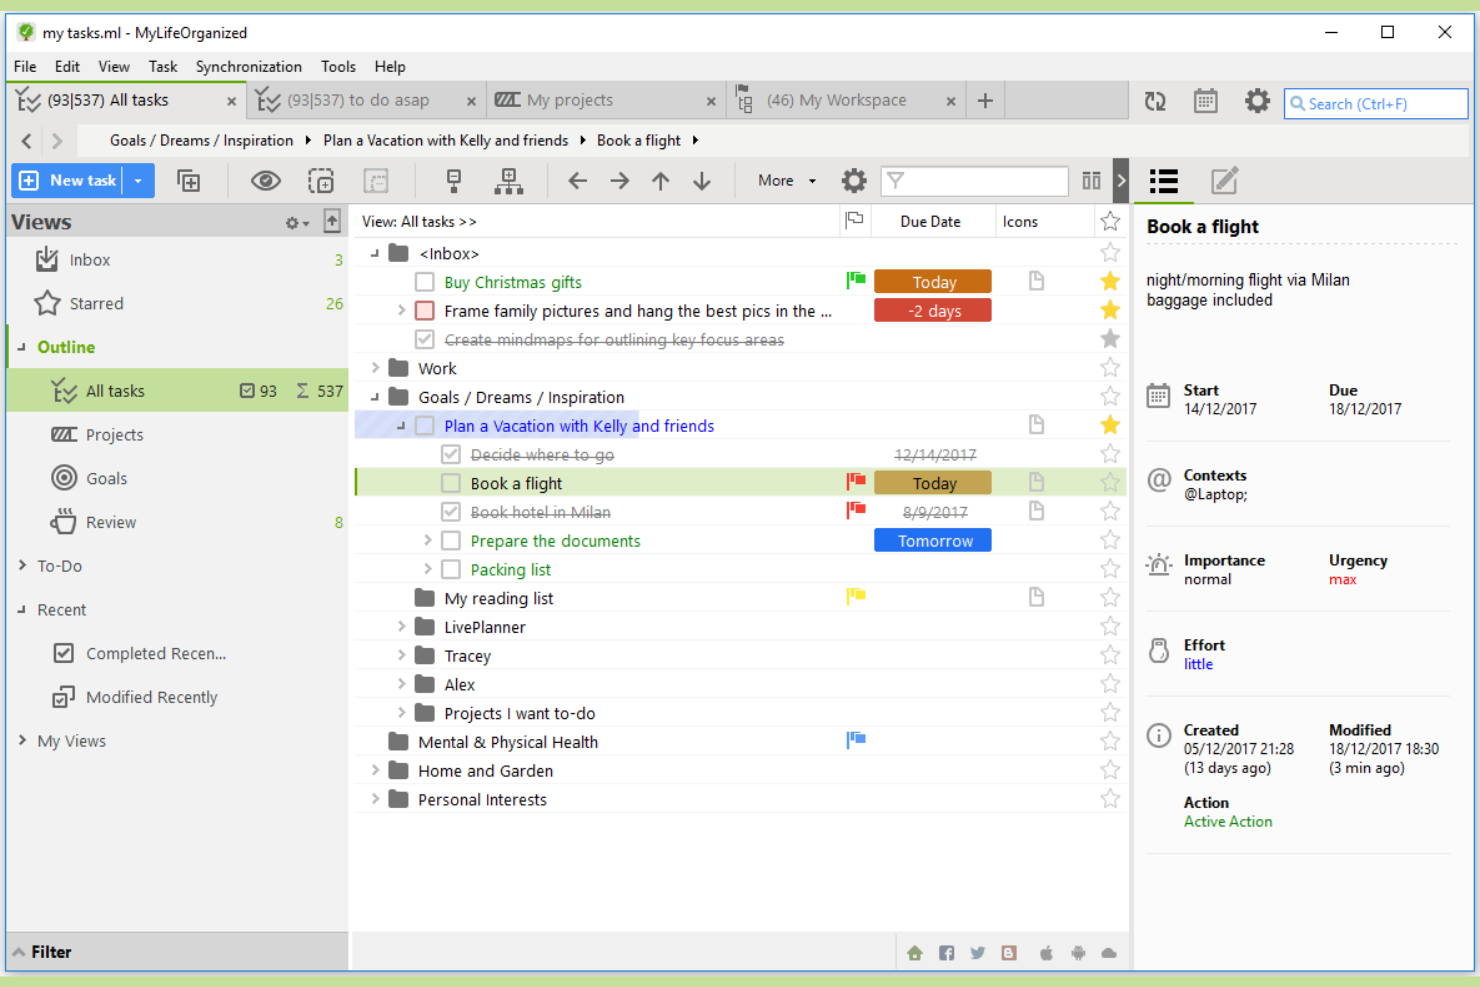Click the little effort link in details panel
The height and width of the screenshot is (987, 1480).
pyautogui.click(x=1198, y=664)
